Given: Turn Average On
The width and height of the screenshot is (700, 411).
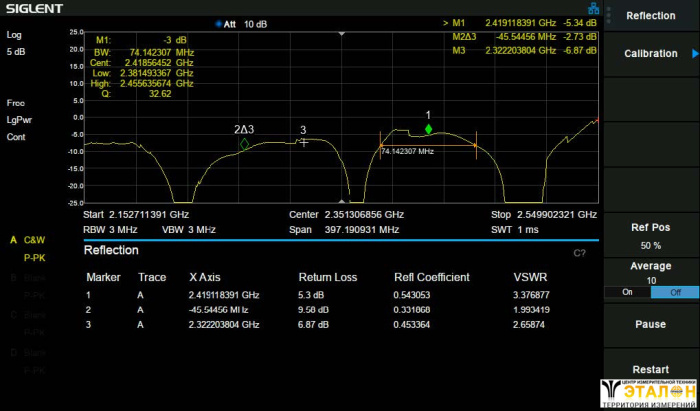Looking at the screenshot, I should point(626,292).
